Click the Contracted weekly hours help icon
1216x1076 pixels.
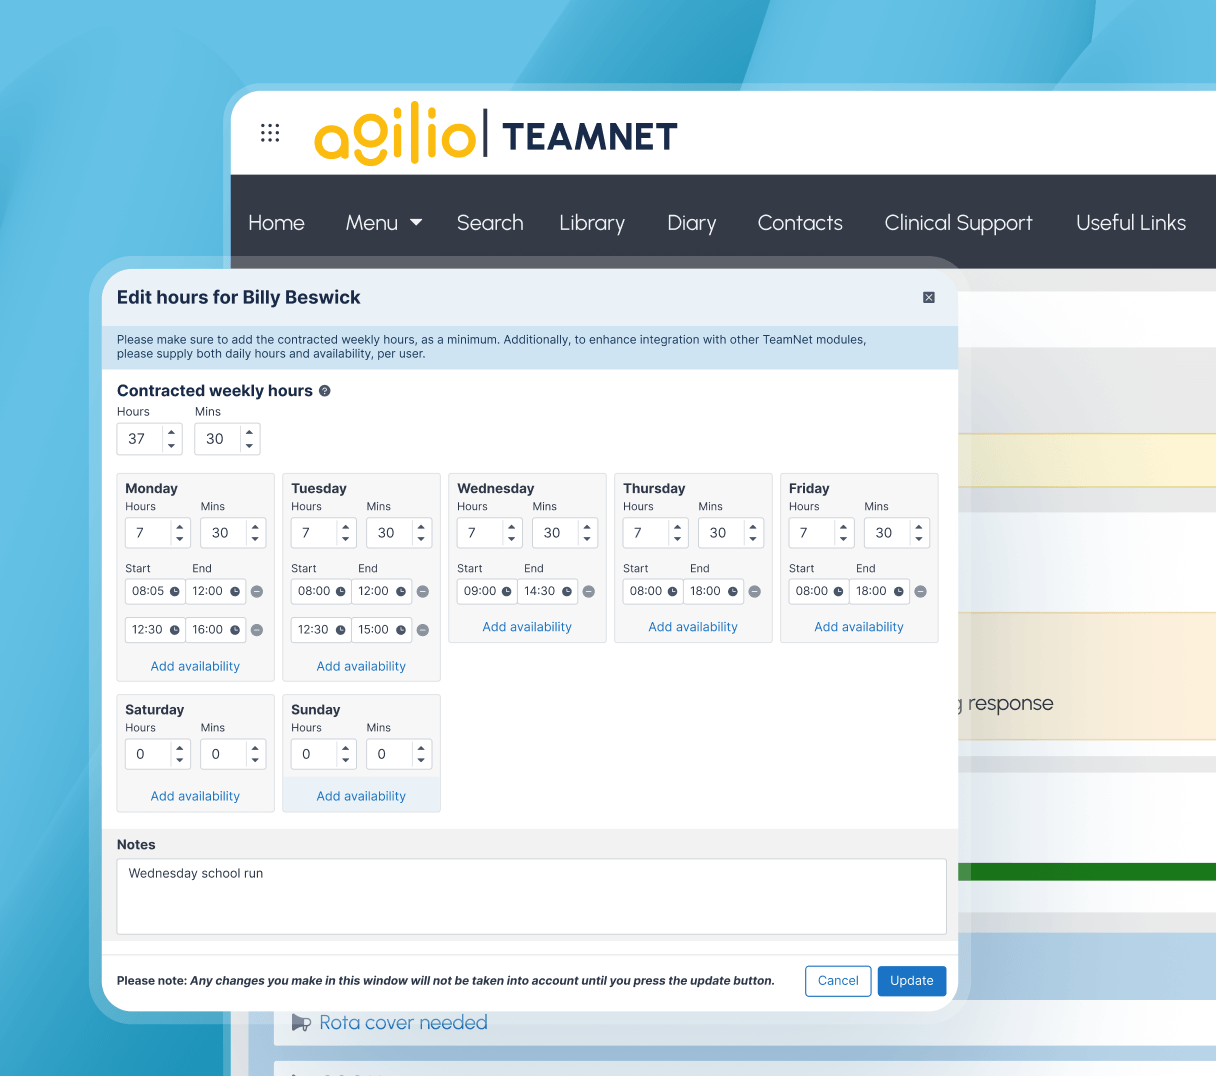click(x=325, y=391)
